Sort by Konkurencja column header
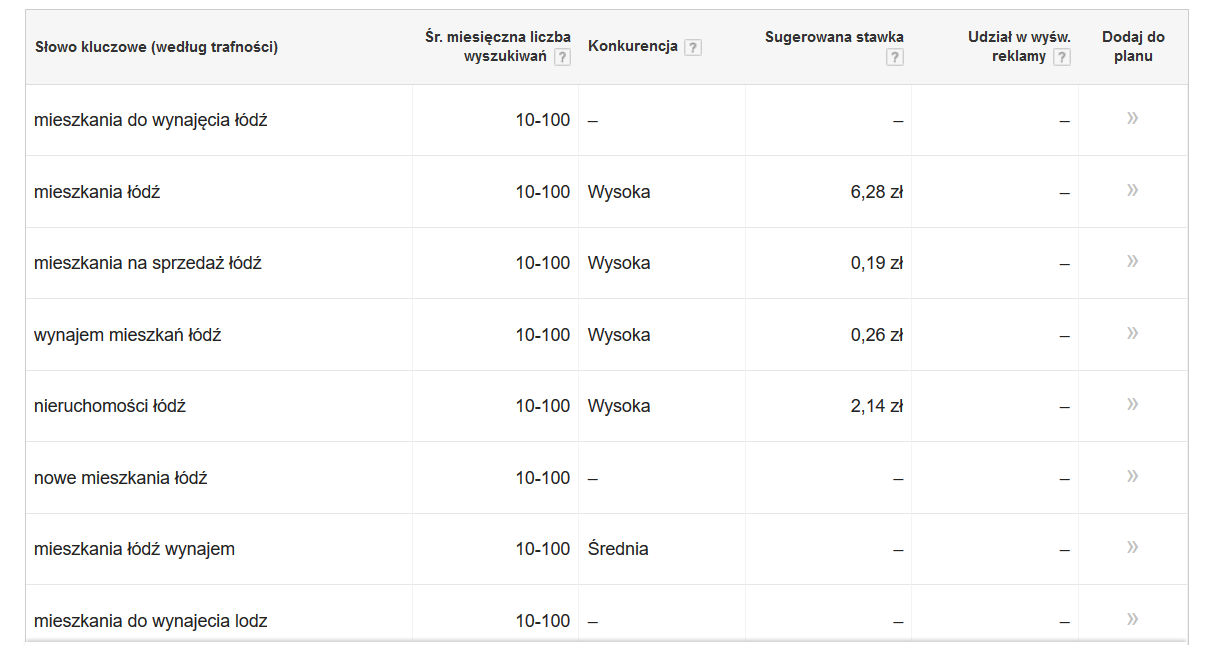This screenshot has width=1213, height=645. (632, 46)
